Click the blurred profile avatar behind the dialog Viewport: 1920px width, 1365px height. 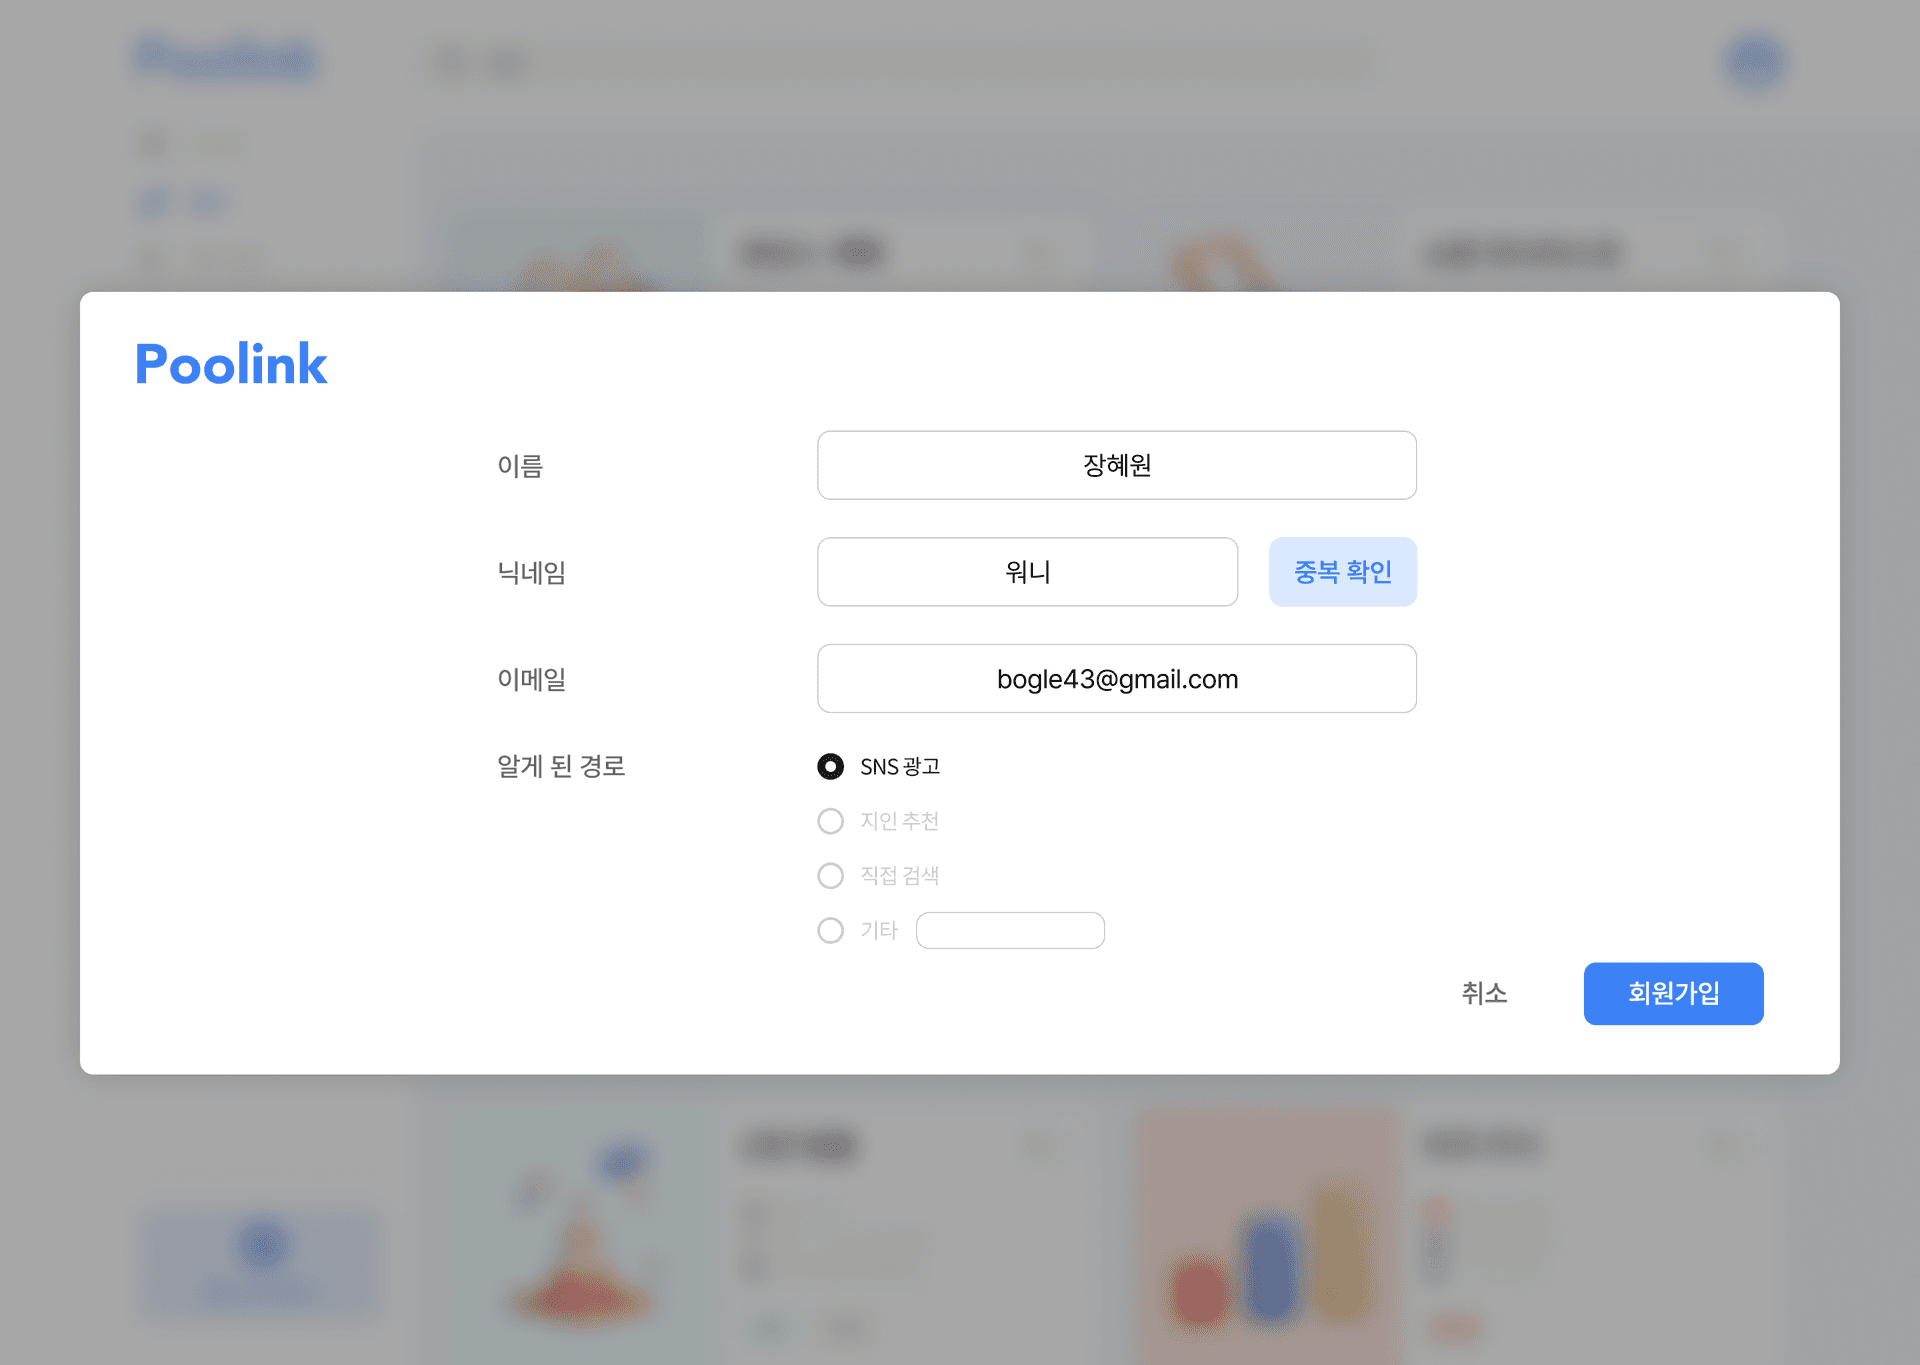pyautogui.click(x=1754, y=62)
